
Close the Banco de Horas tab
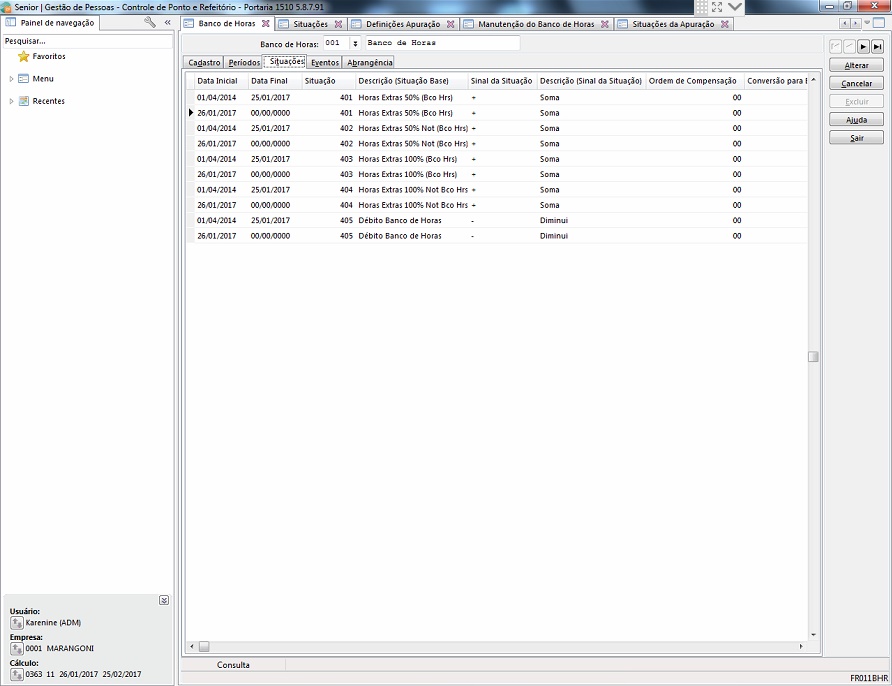click(x=265, y=24)
